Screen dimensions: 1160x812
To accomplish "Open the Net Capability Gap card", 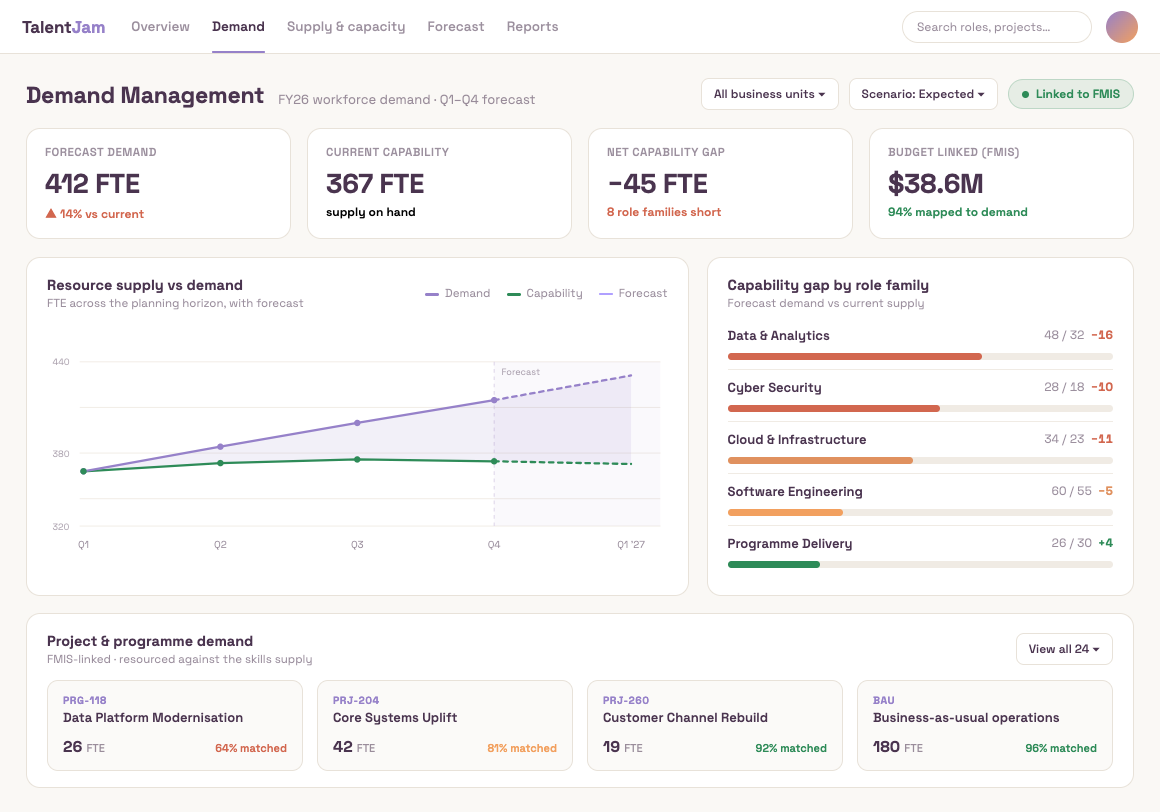I will [x=721, y=183].
